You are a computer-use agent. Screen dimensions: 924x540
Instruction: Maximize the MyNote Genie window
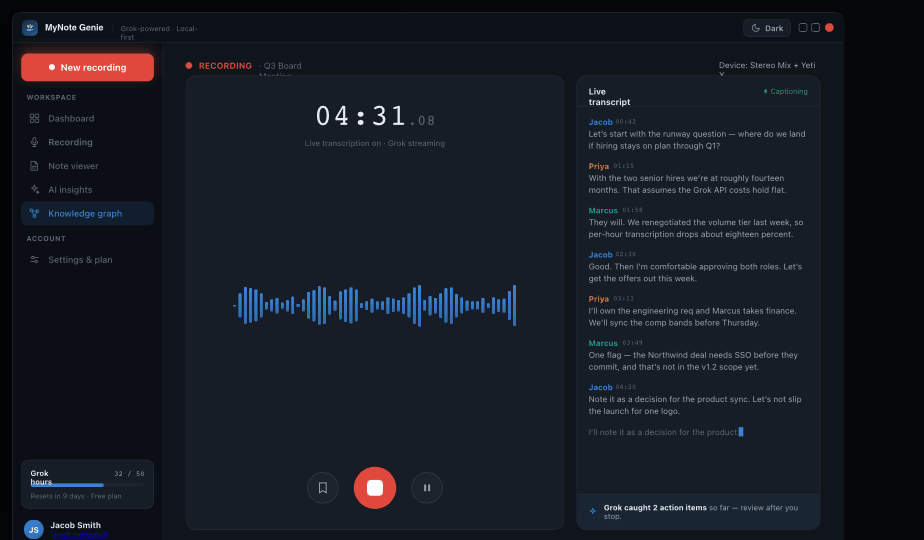pos(816,28)
